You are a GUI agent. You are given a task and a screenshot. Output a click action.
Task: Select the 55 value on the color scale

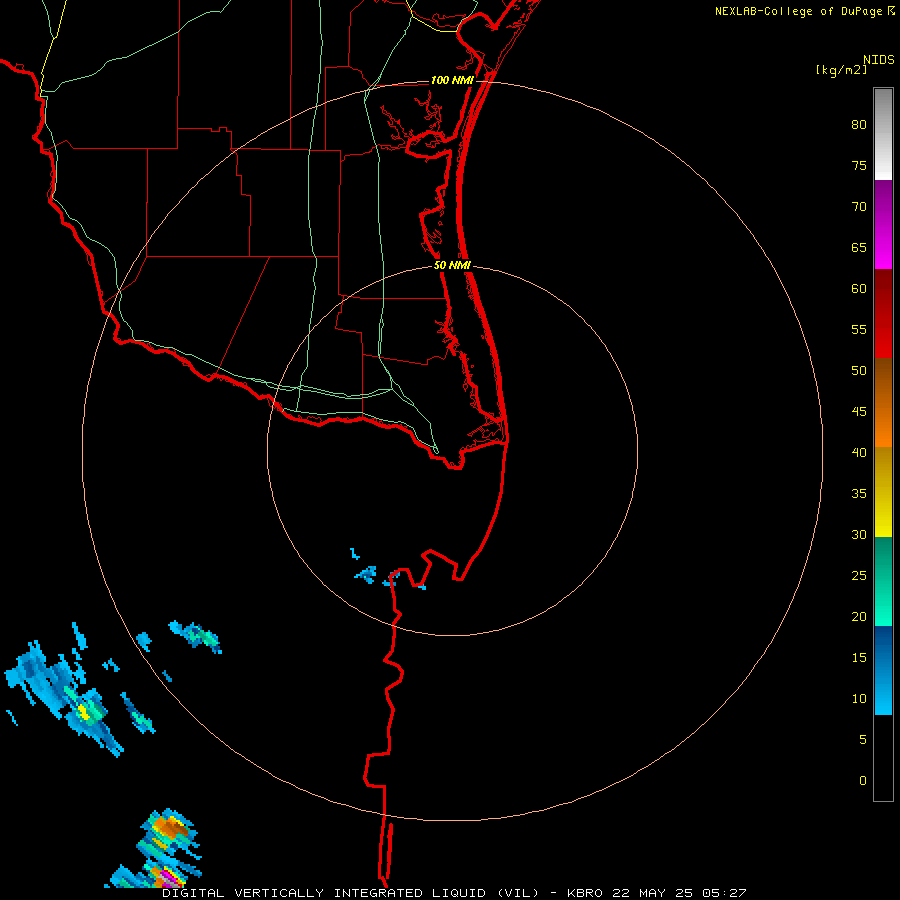(x=859, y=329)
